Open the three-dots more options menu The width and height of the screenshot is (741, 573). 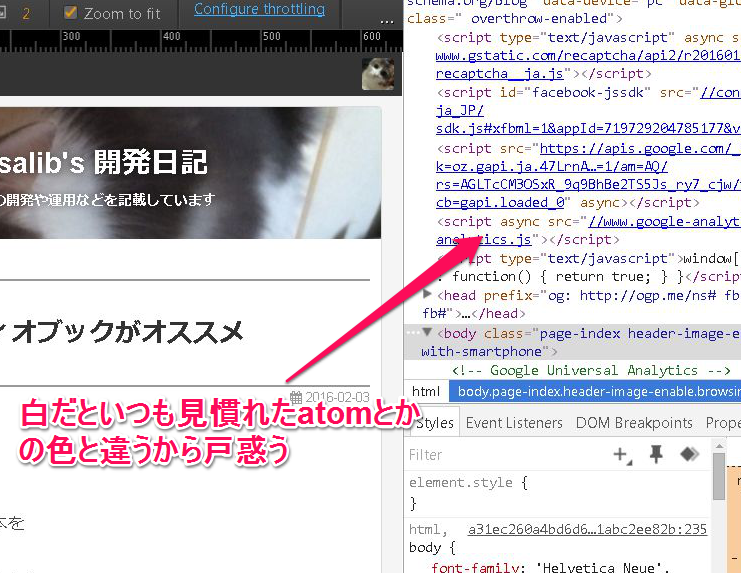pos(387,22)
